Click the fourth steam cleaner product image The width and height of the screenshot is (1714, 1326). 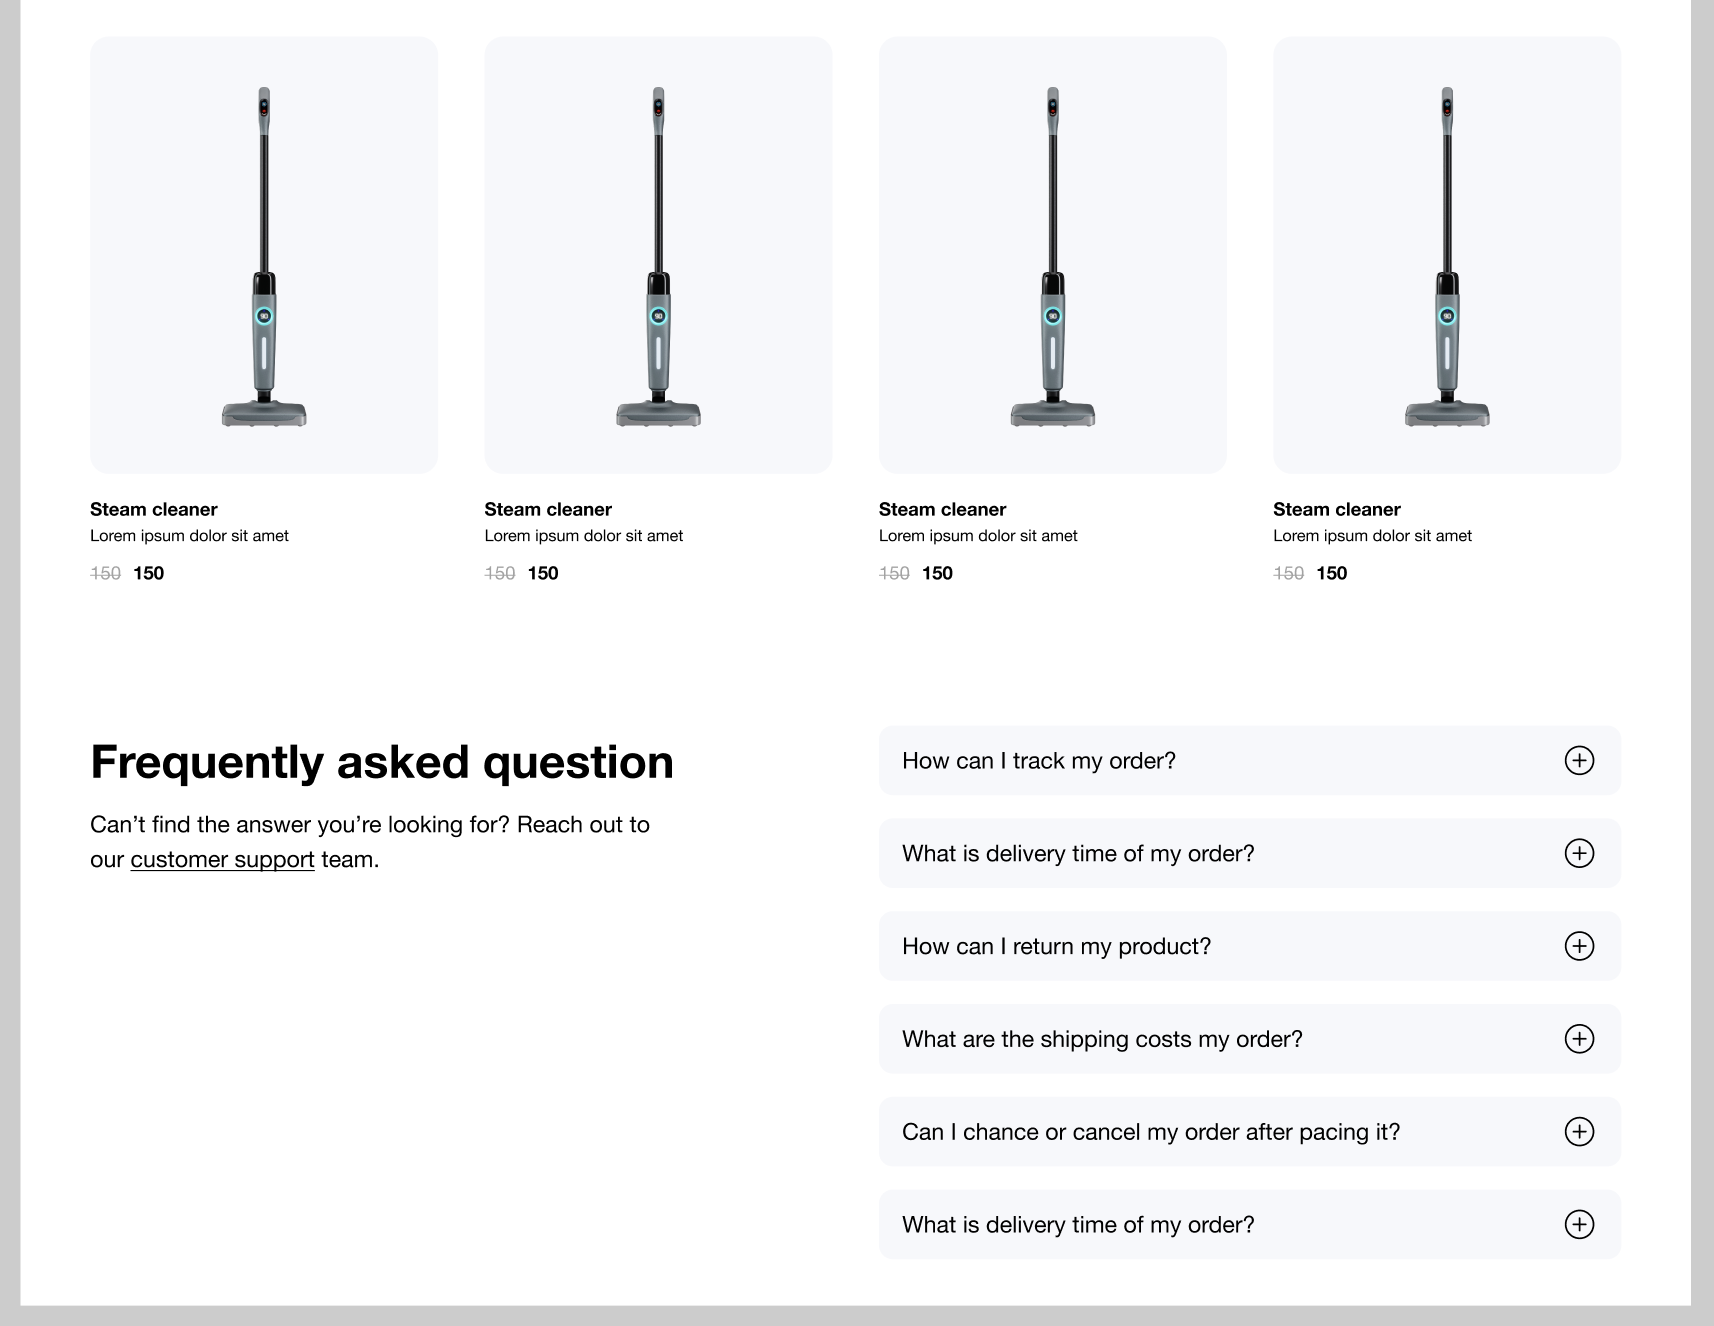point(1446,256)
